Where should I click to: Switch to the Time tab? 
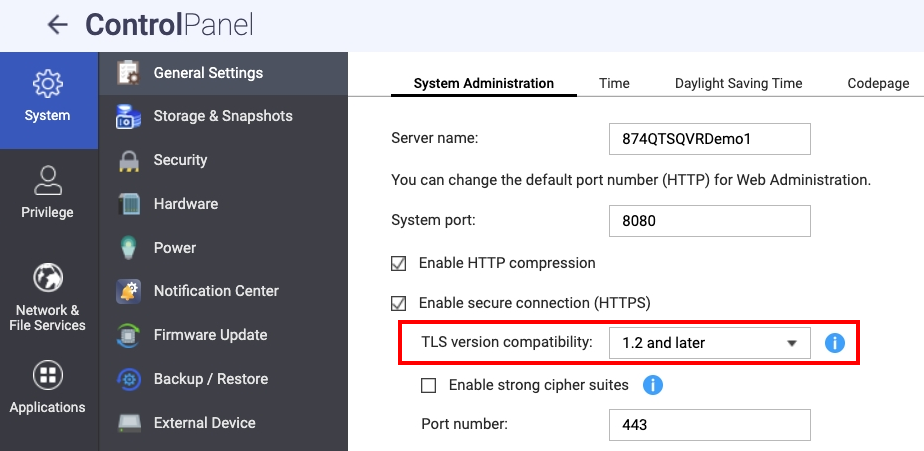[614, 84]
